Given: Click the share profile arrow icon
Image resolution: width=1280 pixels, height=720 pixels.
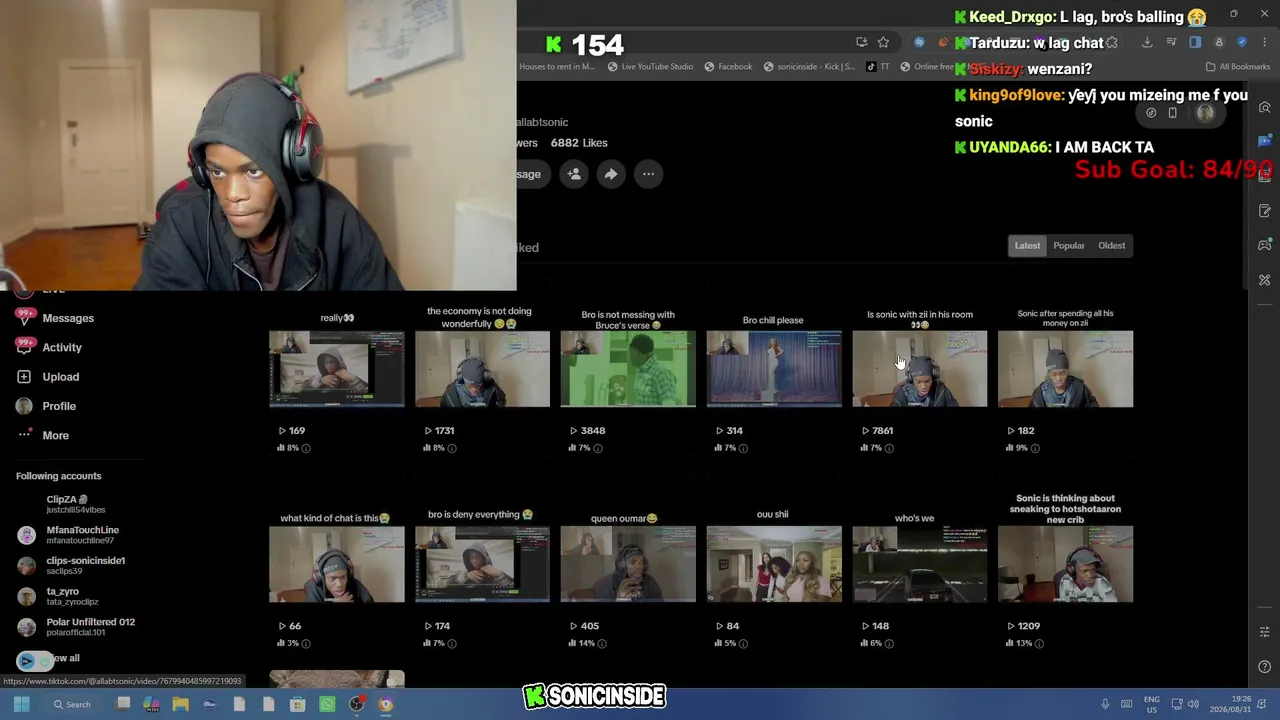Looking at the screenshot, I should tap(611, 174).
